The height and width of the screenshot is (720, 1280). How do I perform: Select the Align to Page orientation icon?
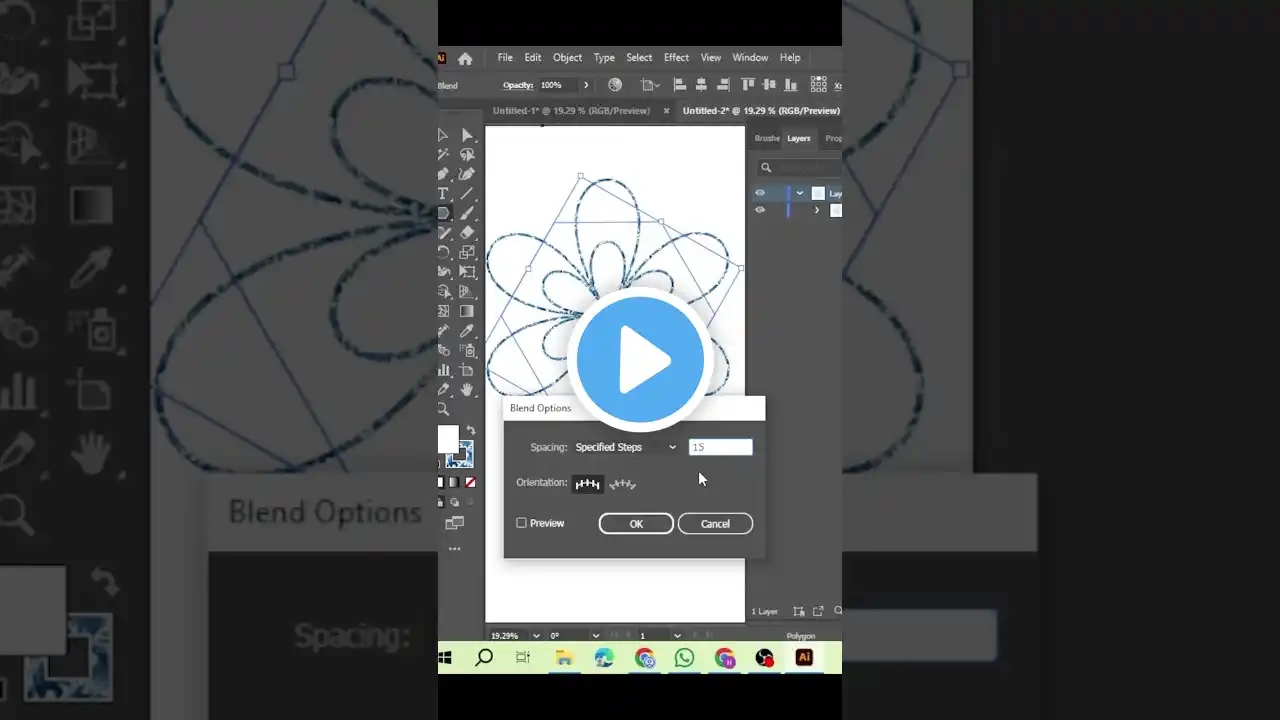(x=587, y=484)
